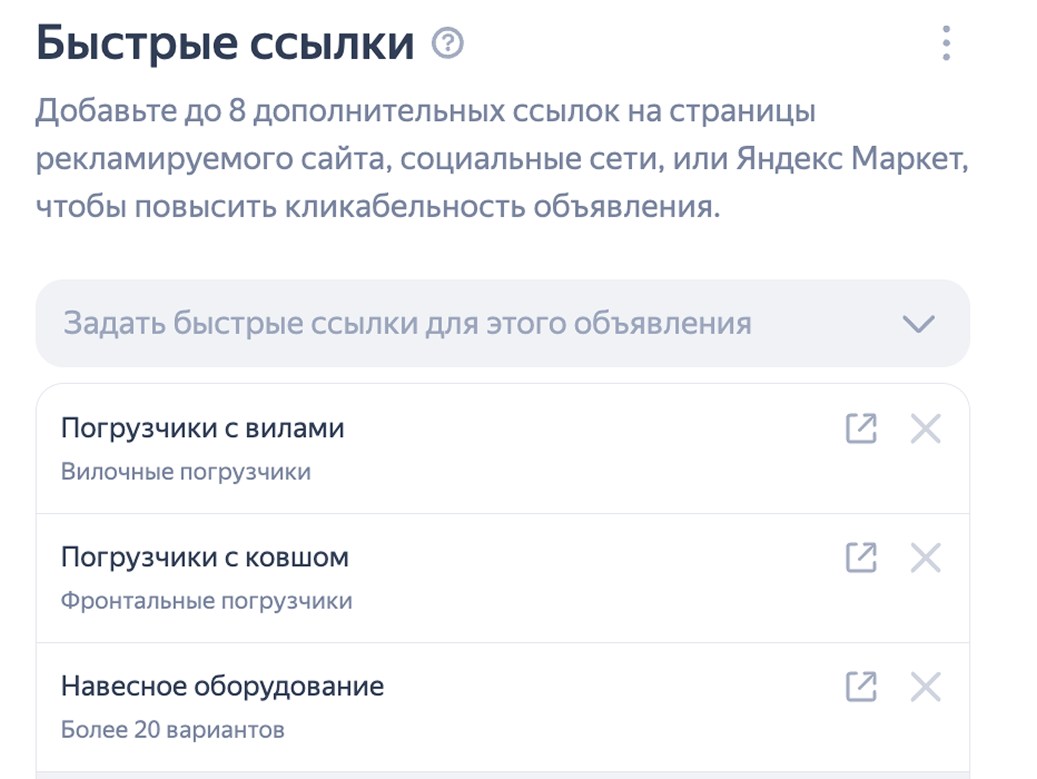1037x779 pixels.
Task: Open the three-dot options menu
Action: (946, 44)
